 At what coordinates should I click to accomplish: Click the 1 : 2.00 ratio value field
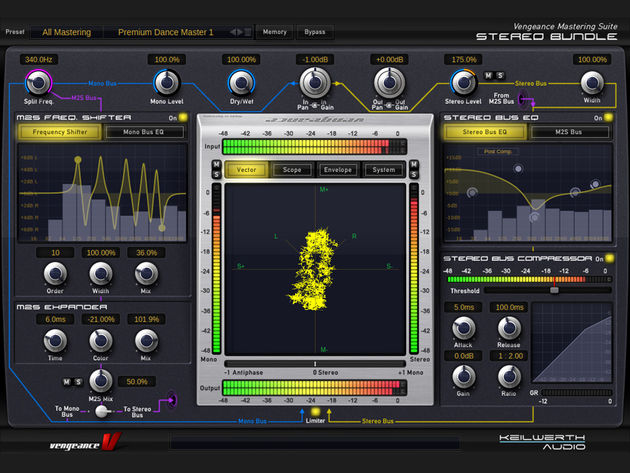click(x=510, y=356)
